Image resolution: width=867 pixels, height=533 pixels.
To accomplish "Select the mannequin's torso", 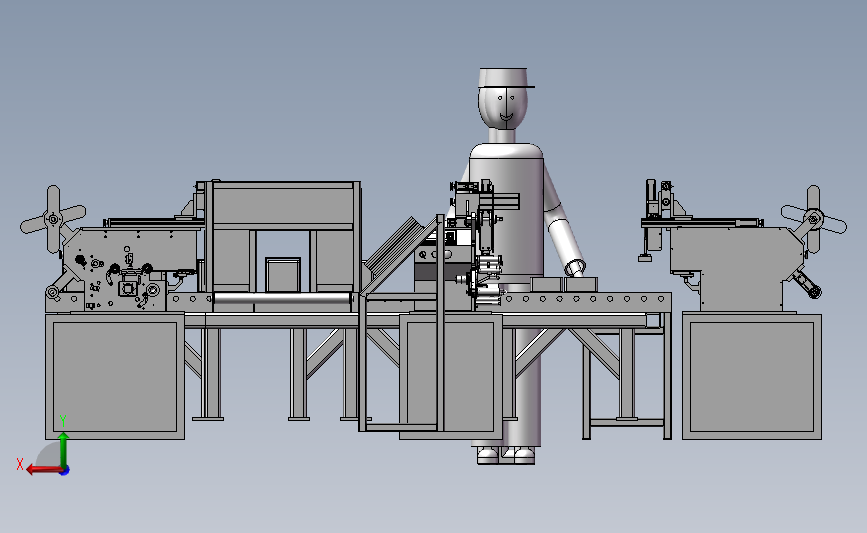I will point(506,213).
